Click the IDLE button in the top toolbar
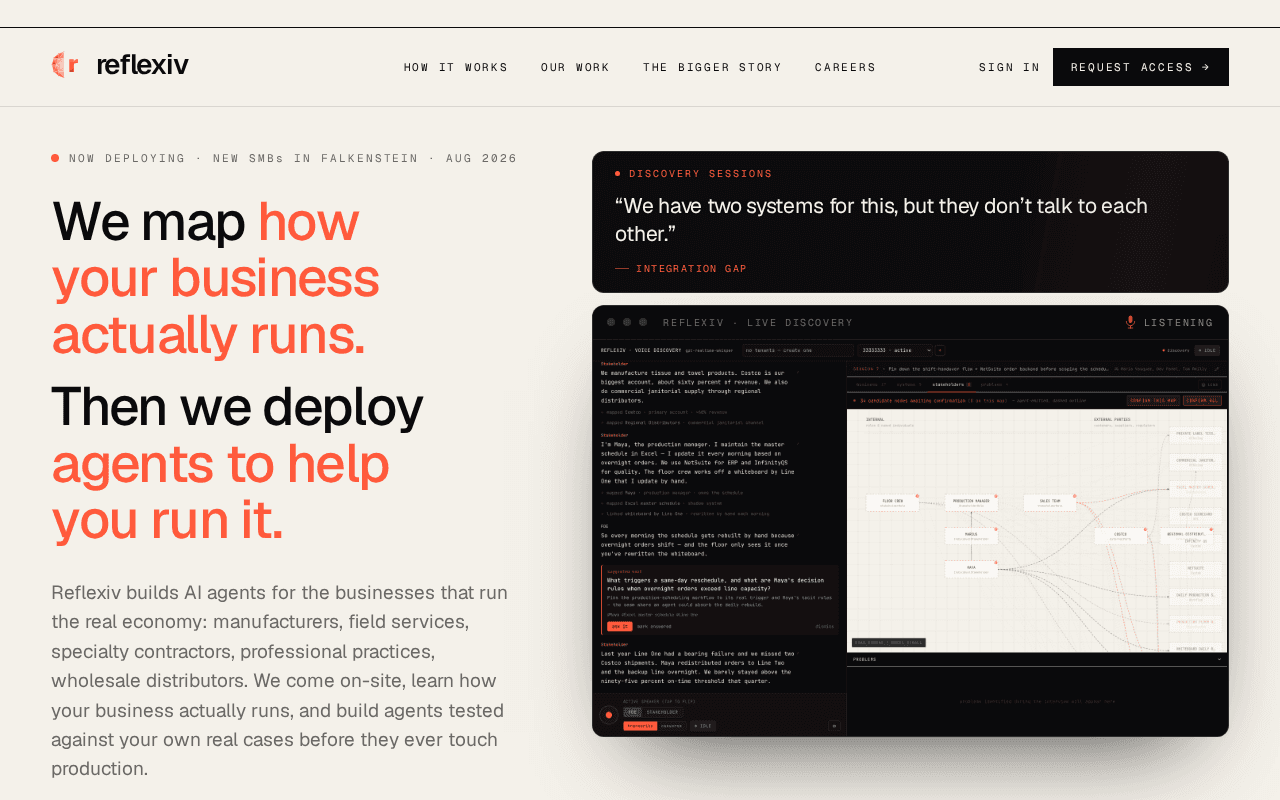1280x800 pixels. point(1207,350)
